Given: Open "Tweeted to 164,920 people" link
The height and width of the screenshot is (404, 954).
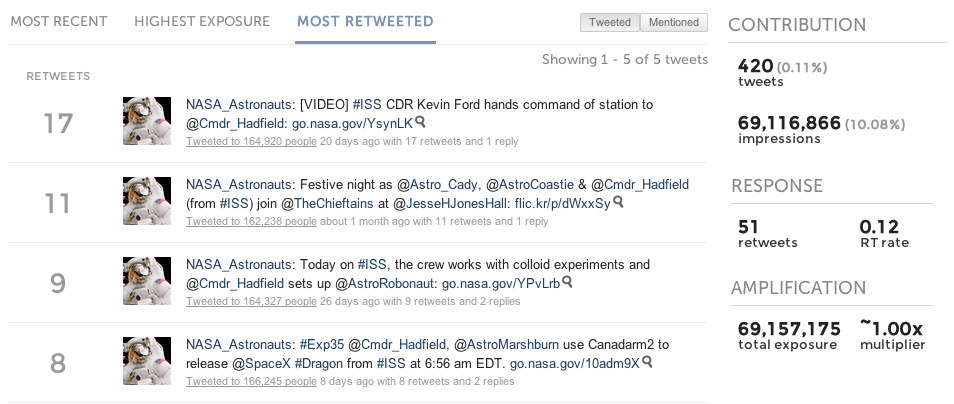Looking at the screenshot, I should point(251,141).
